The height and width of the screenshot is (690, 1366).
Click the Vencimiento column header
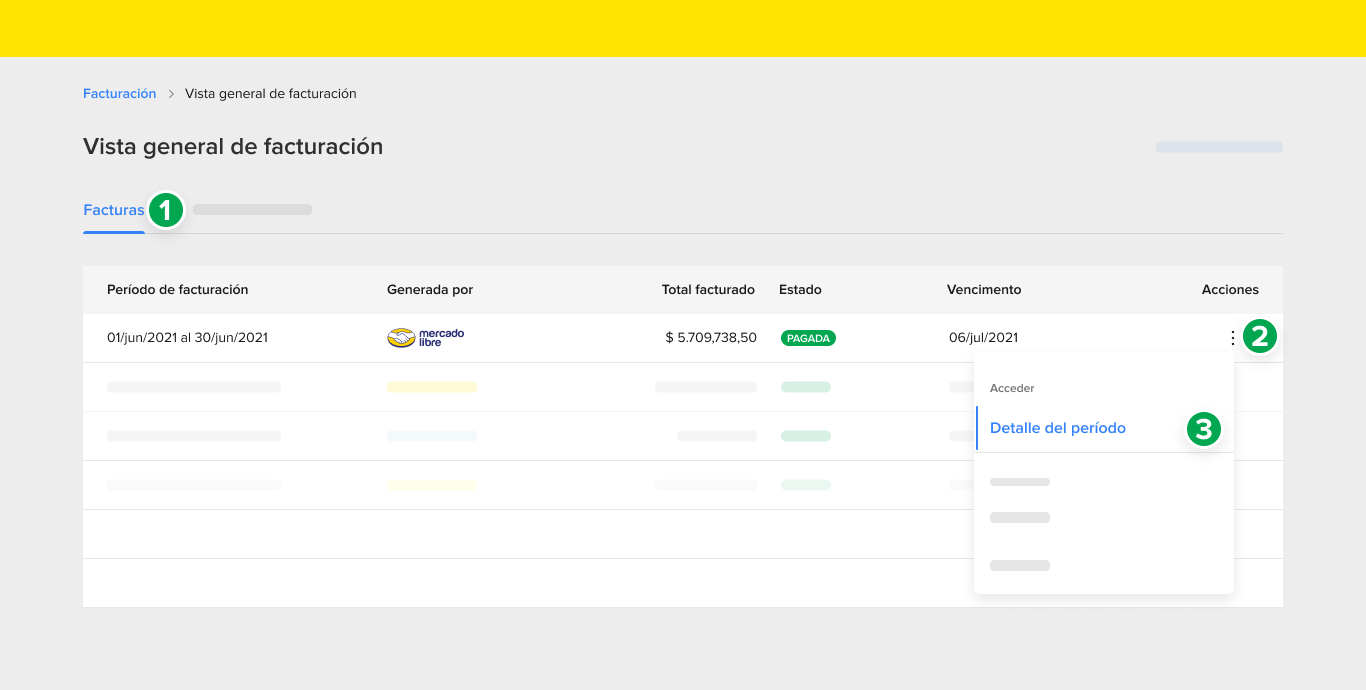click(984, 289)
